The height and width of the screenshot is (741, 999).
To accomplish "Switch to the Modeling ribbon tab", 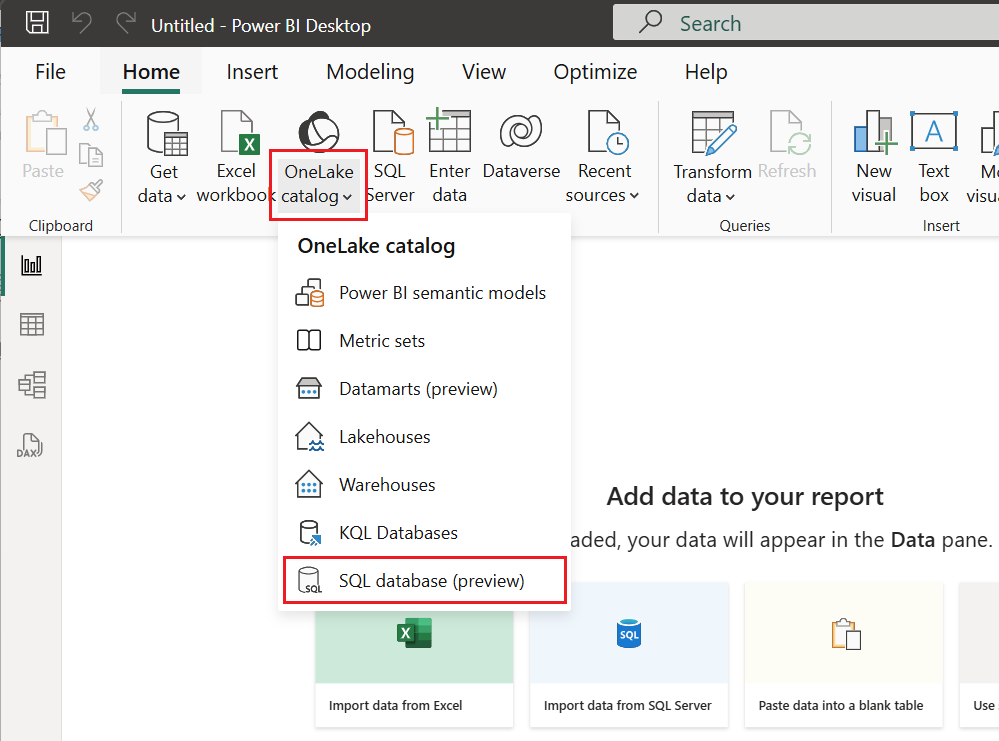I will pos(369,71).
